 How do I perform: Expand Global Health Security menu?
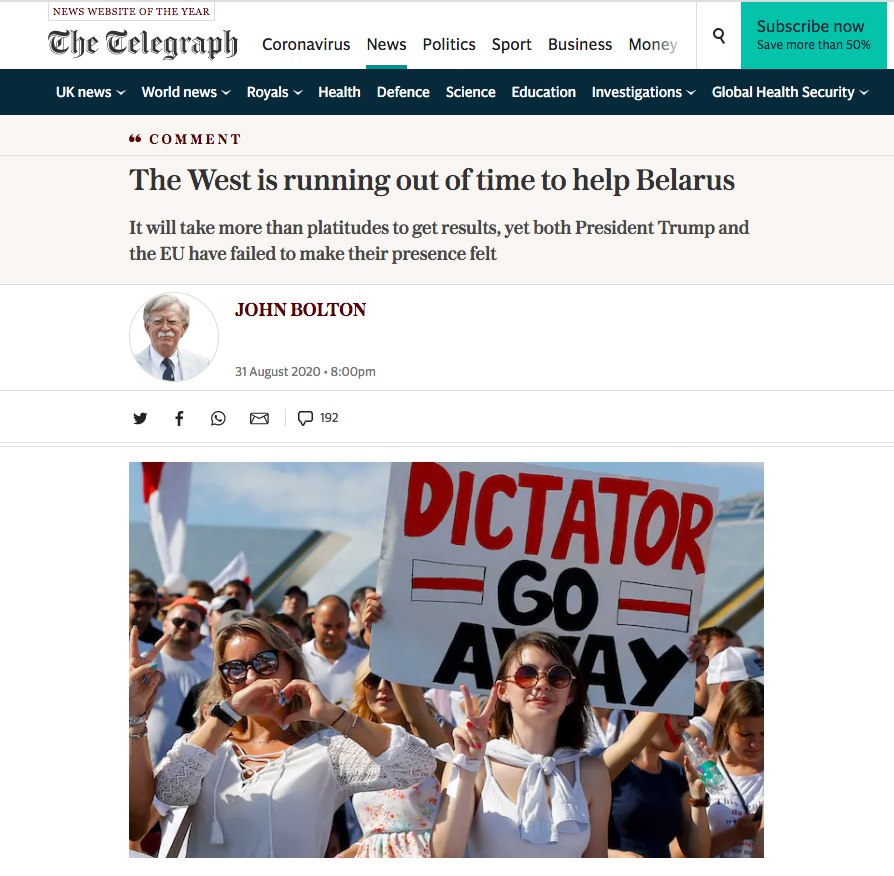click(790, 92)
